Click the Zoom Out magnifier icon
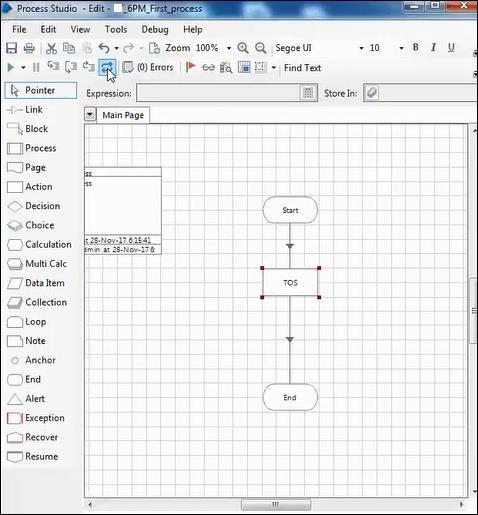 tap(260, 48)
